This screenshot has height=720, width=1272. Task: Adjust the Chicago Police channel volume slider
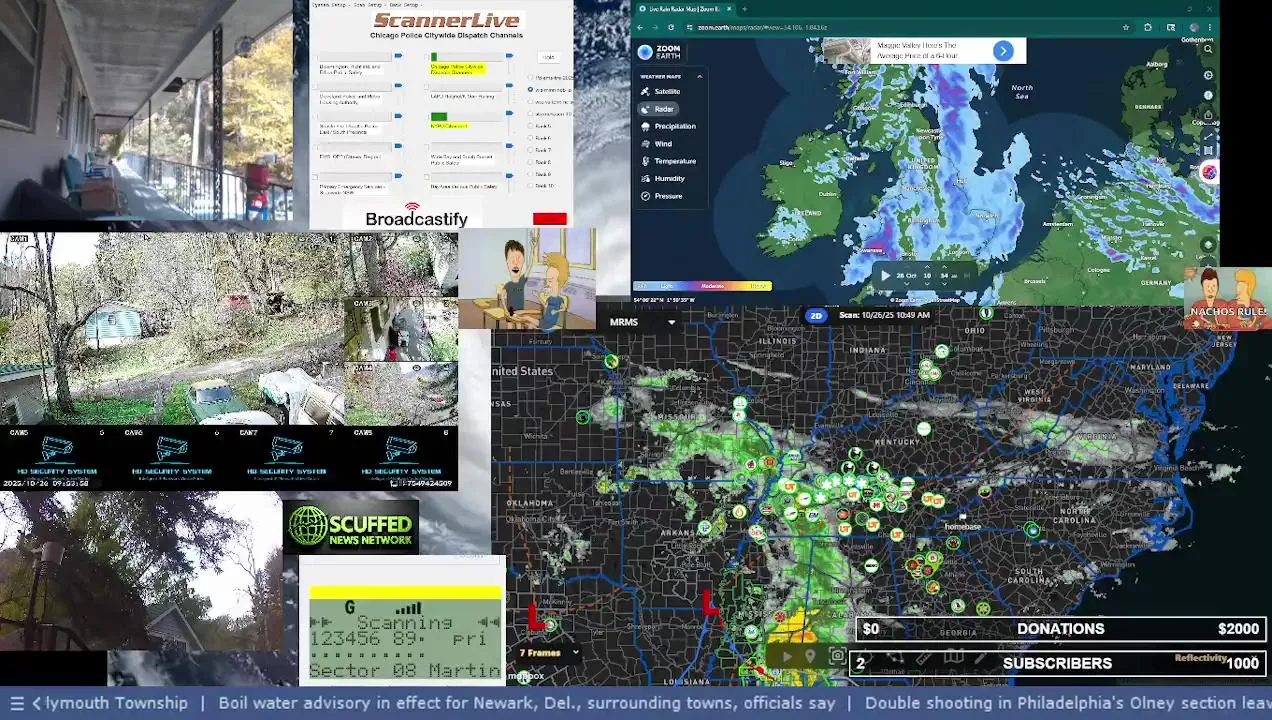(x=509, y=56)
